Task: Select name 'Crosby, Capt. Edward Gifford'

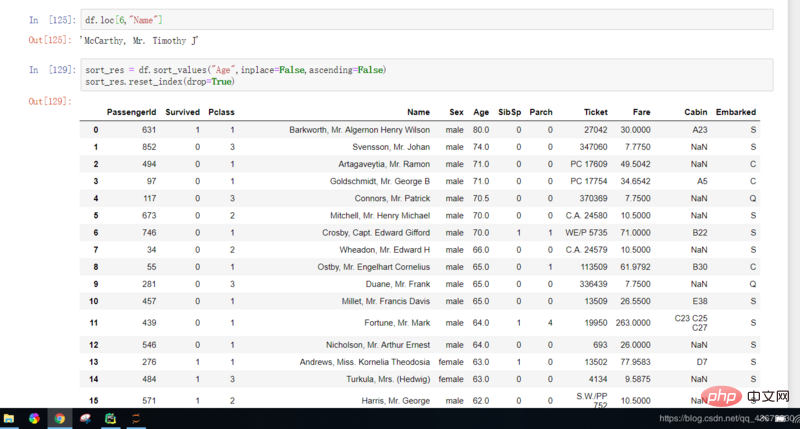Action: pos(376,233)
